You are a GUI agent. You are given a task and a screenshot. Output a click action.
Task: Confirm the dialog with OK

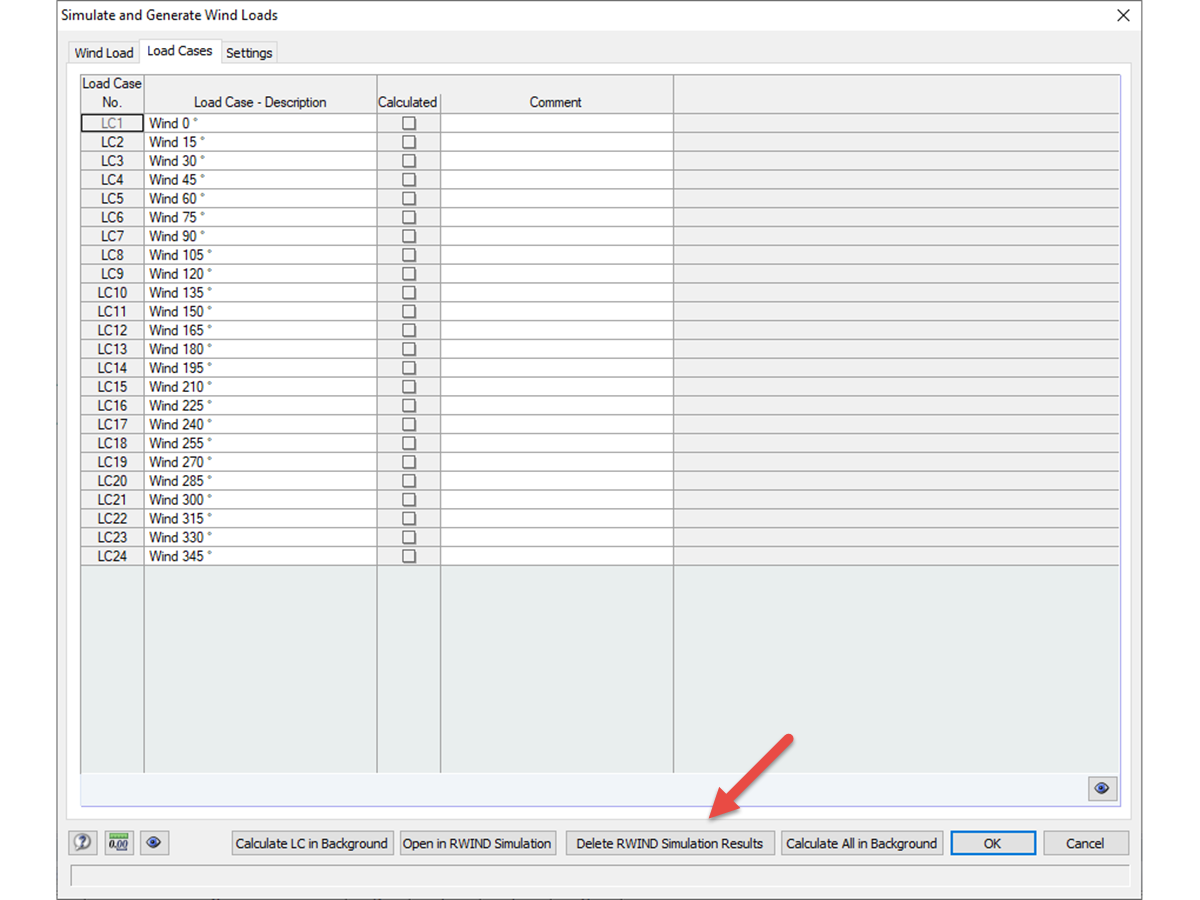click(993, 843)
